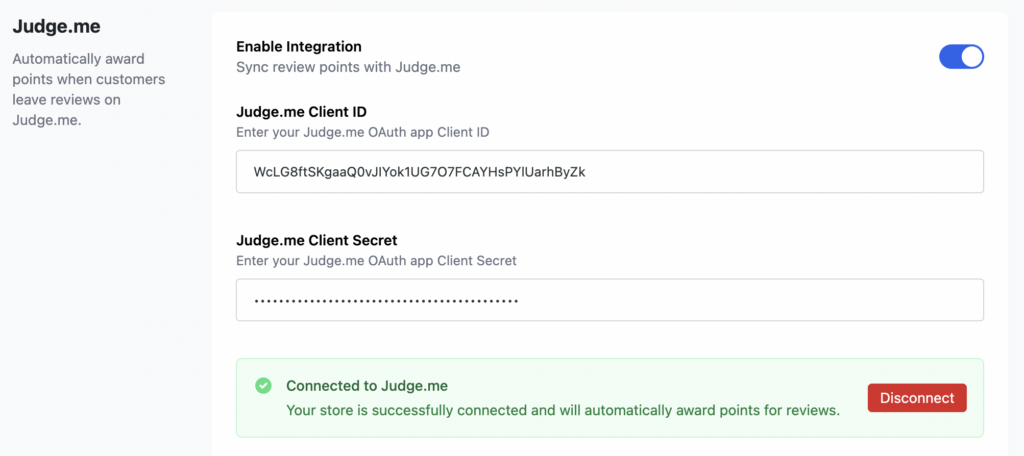Click the green connected checkmark icon
The height and width of the screenshot is (456, 1024).
pos(263,385)
